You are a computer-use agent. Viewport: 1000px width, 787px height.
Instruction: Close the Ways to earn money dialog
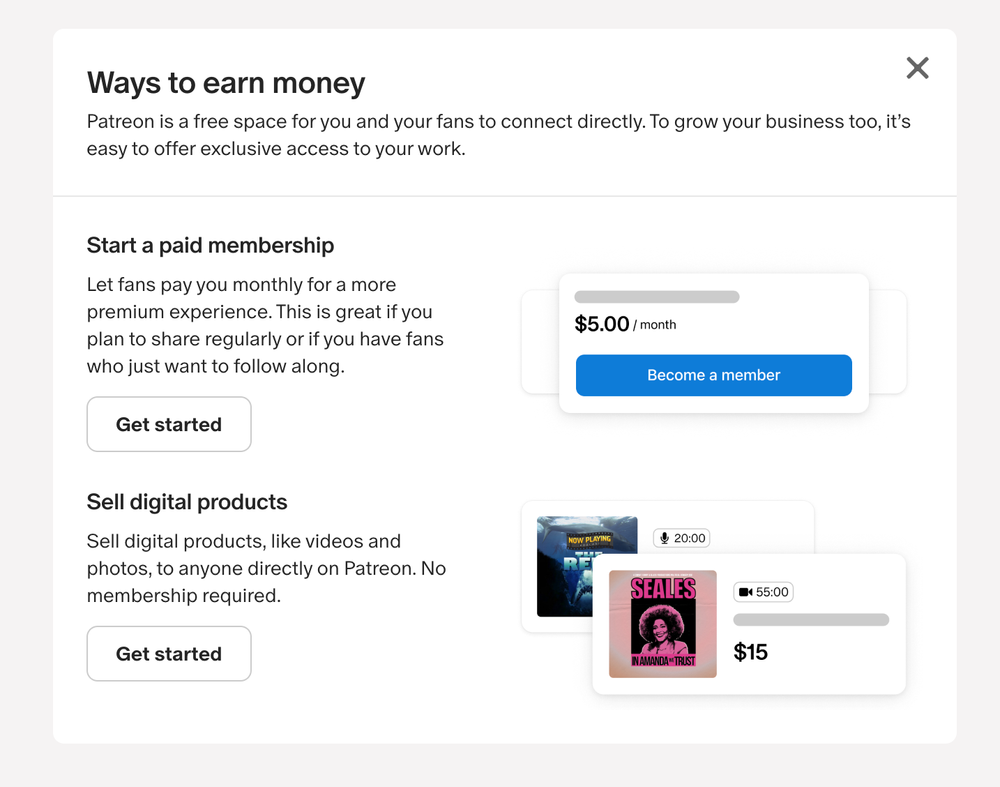917,68
